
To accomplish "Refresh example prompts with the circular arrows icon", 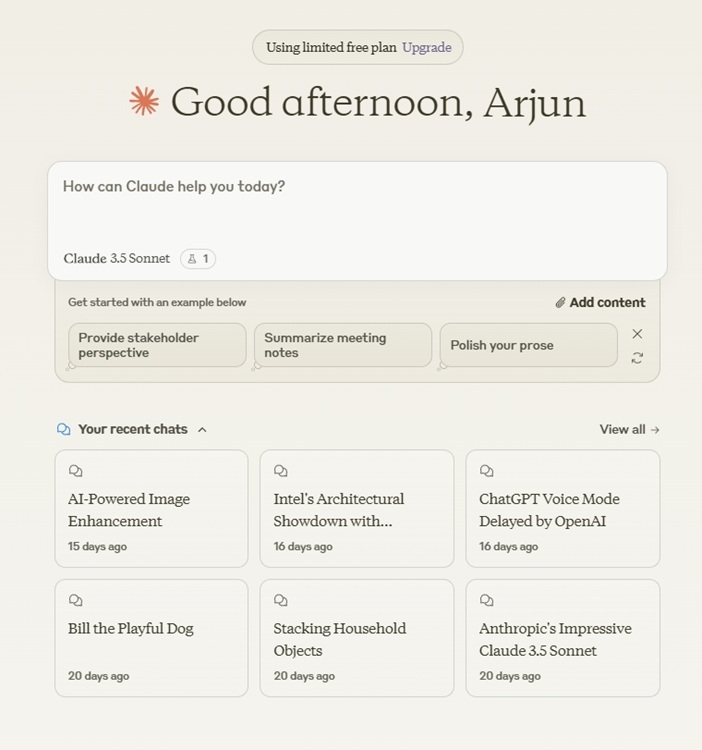I will pyautogui.click(x=637, y=358).
